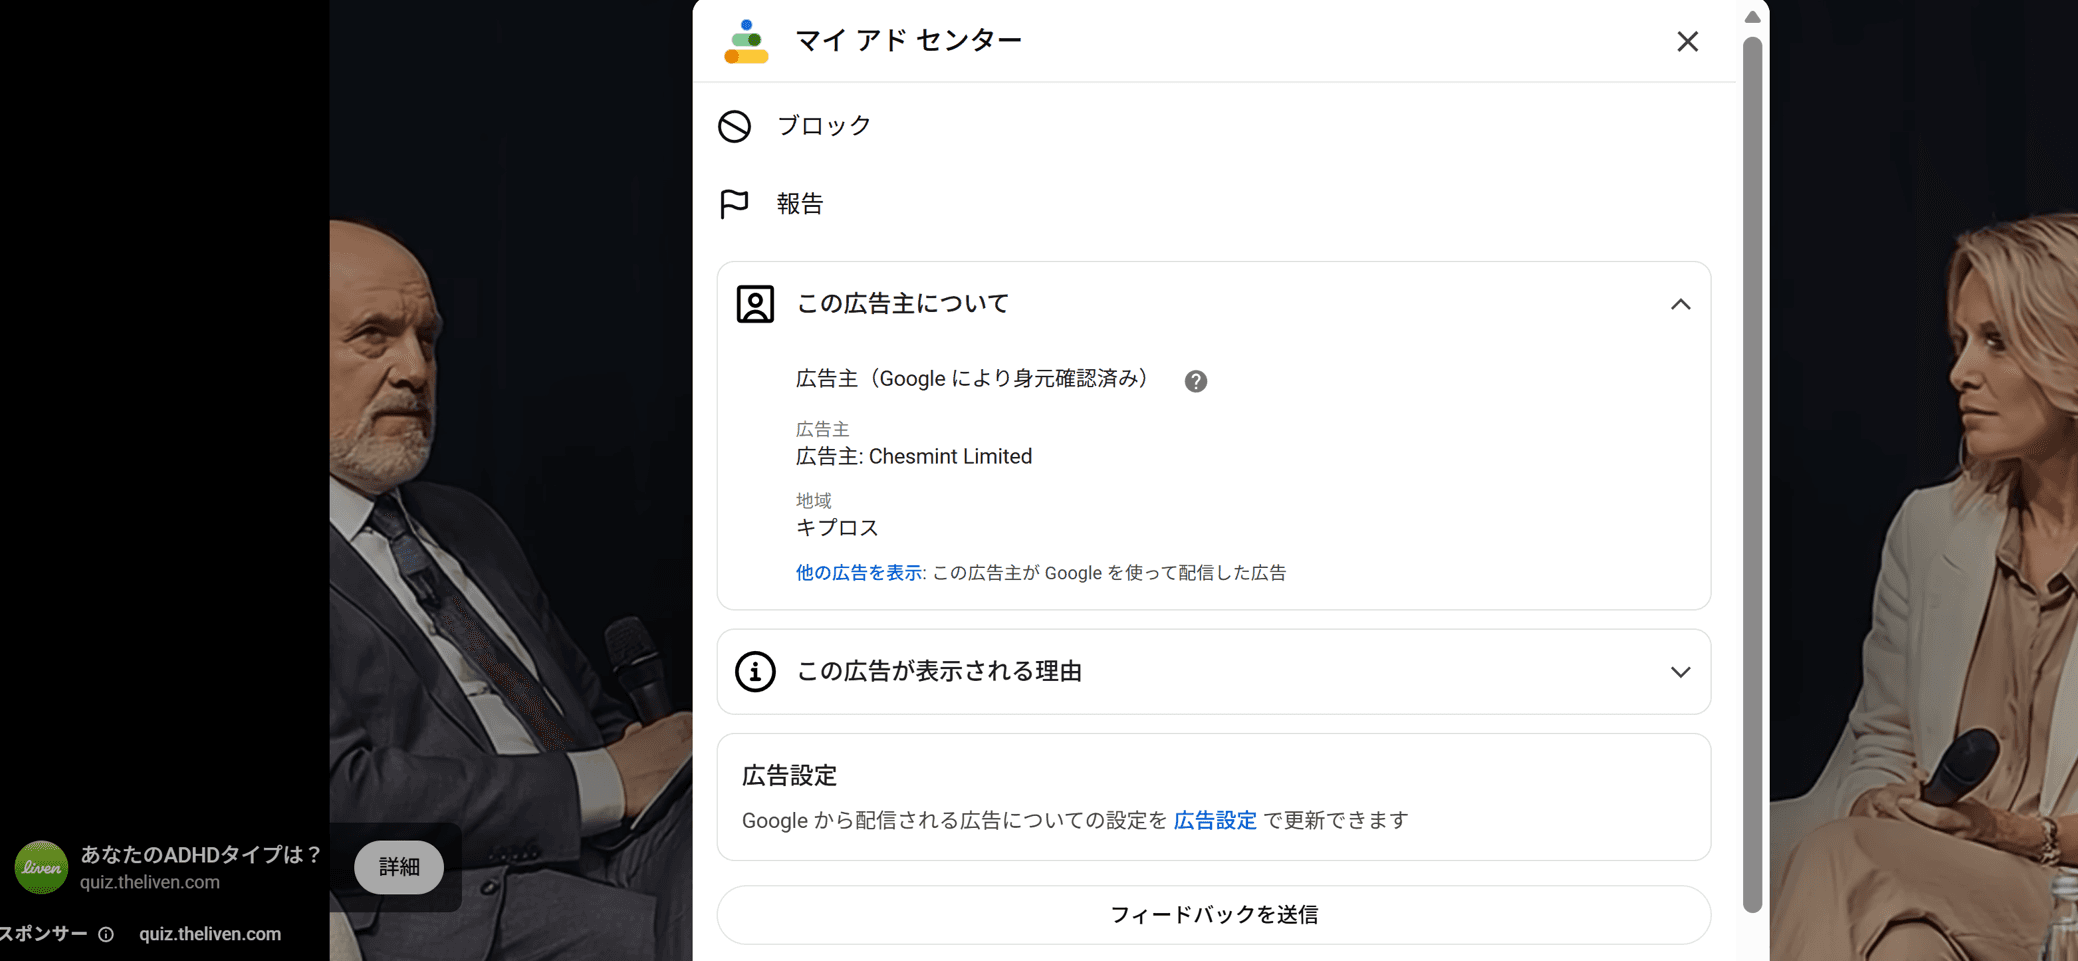Click the advertiser person icon
The image size is (2078, 961).
(x=755, y=304)
